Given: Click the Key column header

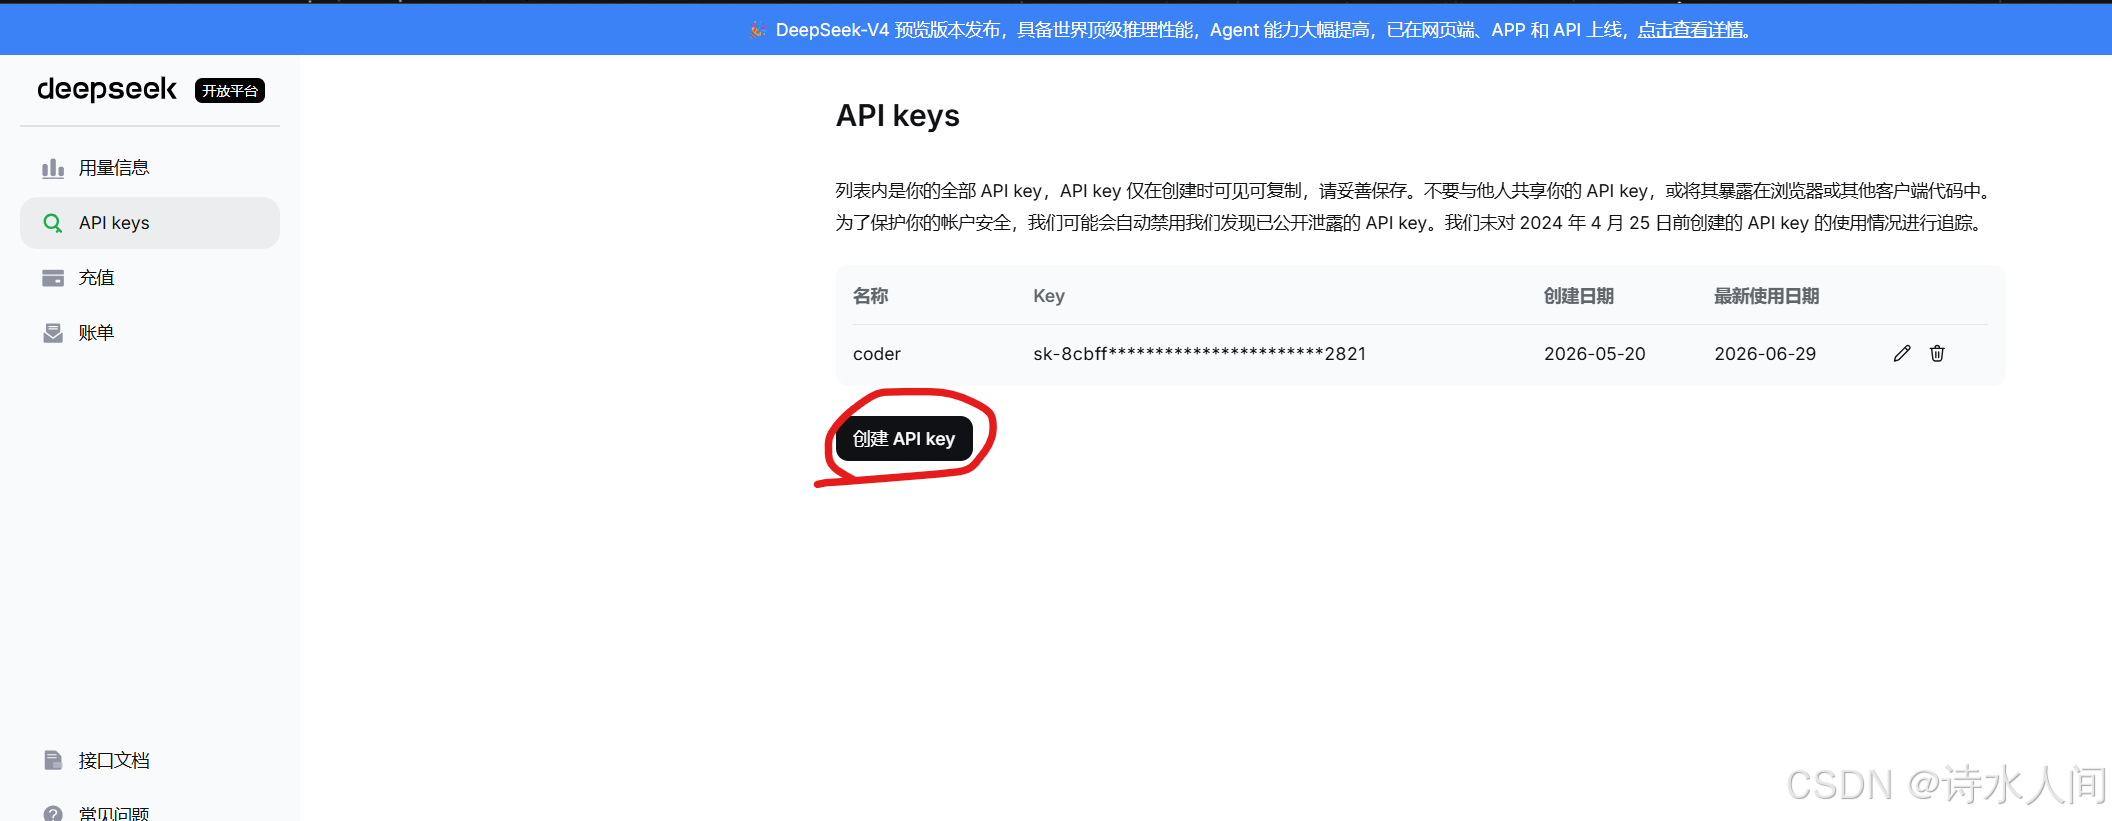Looking at the screenshot, I should [x=1049, y=296].
